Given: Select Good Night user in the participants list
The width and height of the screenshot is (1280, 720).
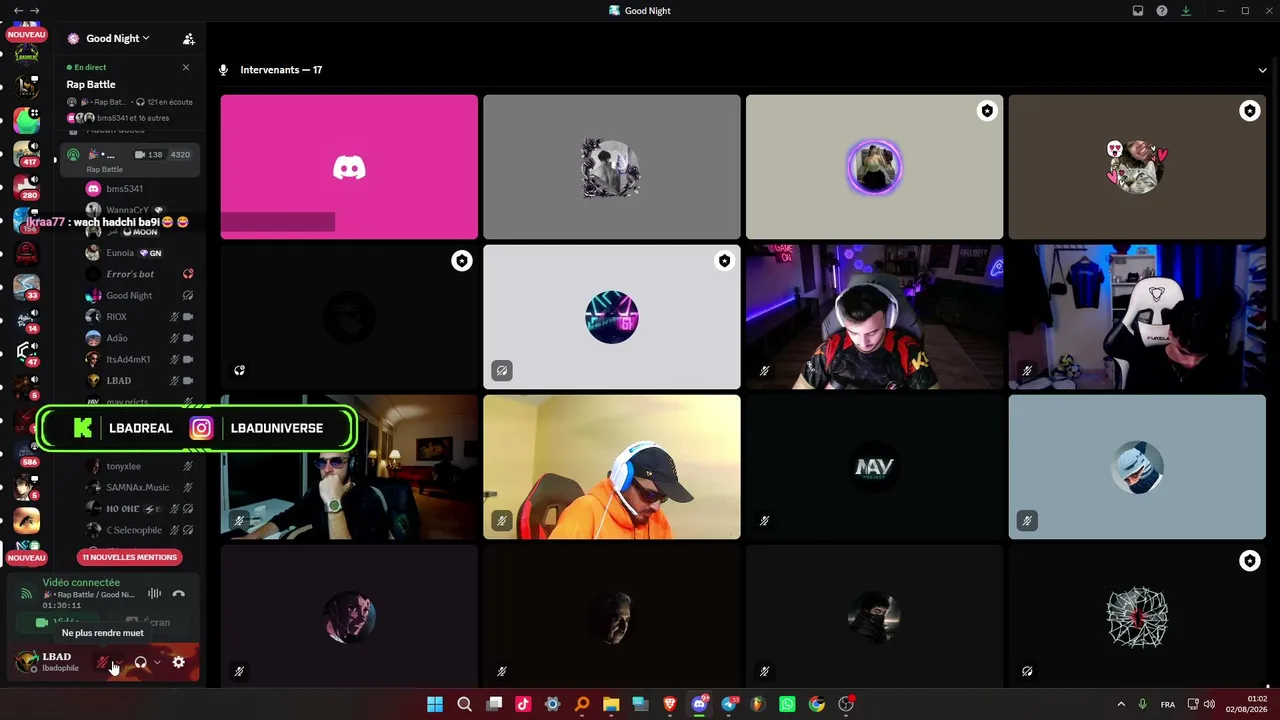Looking at the screenshot, I should click(129, 295).
